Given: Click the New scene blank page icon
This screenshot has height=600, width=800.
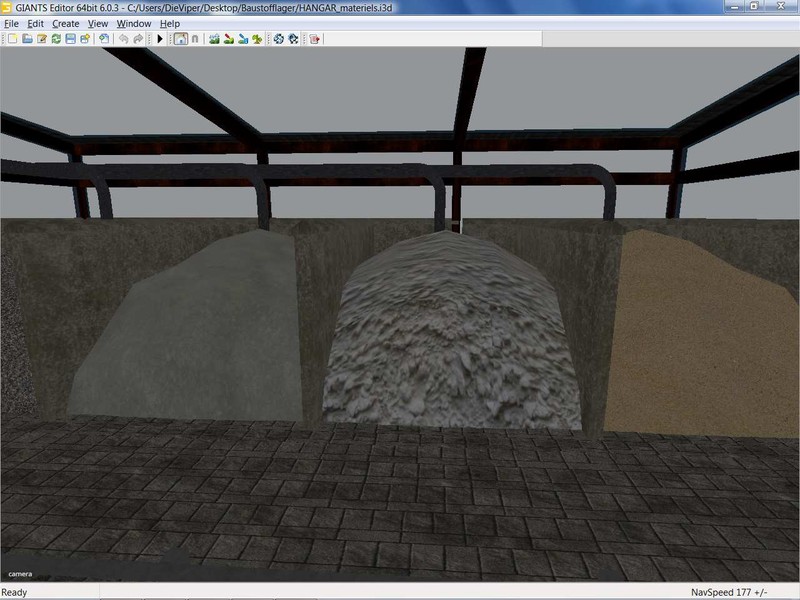Looking at the screenshot, I should [13, 39].
